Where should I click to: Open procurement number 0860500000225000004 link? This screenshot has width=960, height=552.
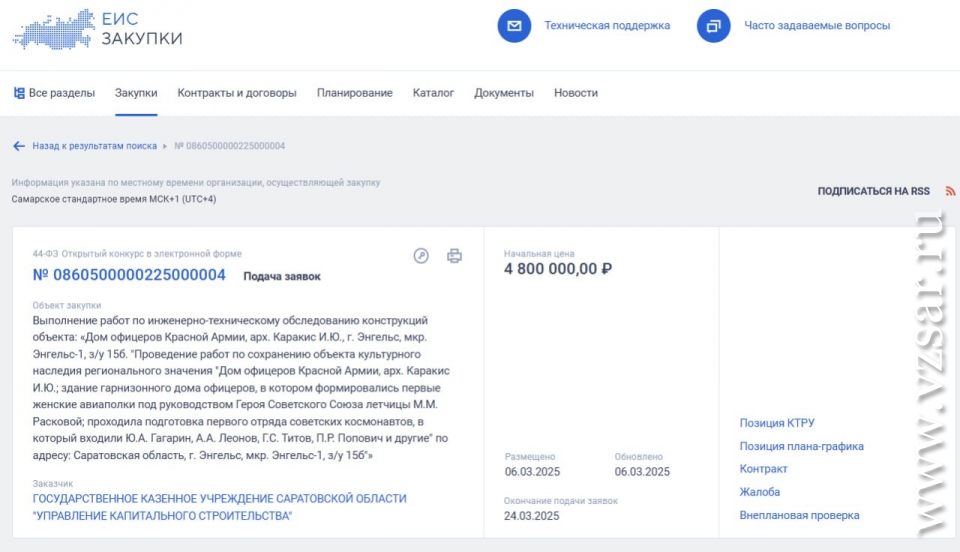(129, 275)
